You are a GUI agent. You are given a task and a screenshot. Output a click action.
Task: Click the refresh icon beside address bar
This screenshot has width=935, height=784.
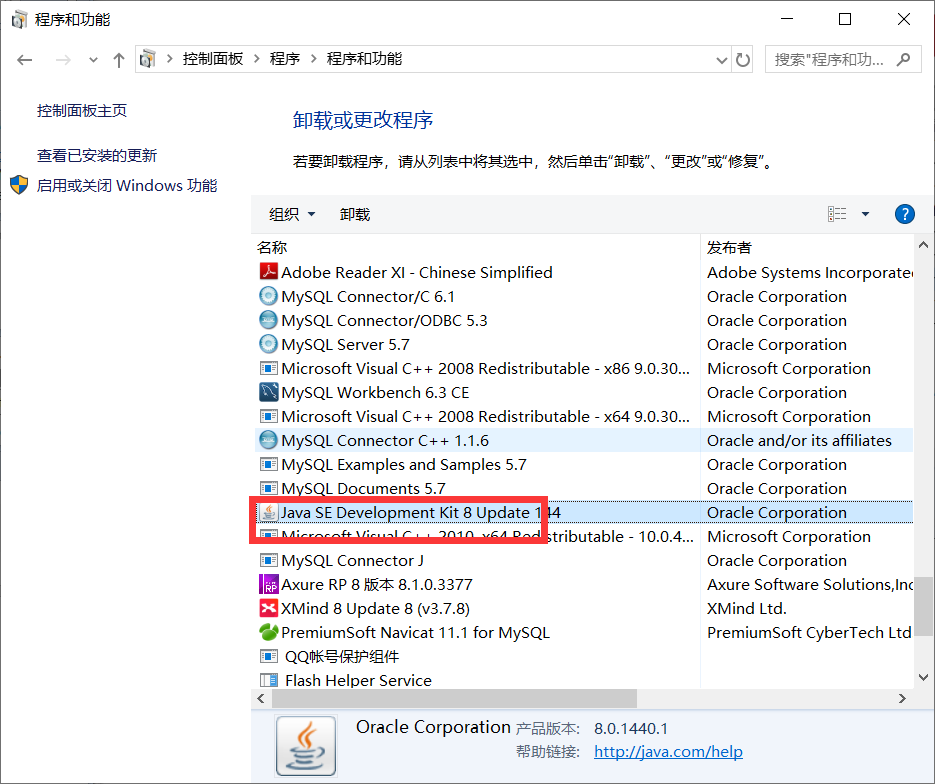click(742, 59)
